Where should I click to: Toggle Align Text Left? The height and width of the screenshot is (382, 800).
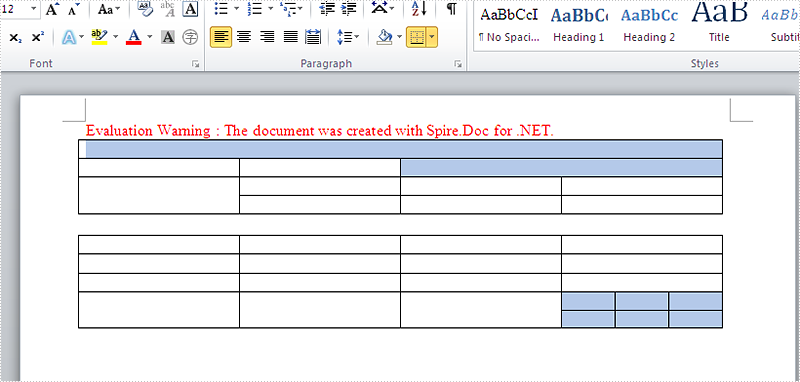(221, 37)
